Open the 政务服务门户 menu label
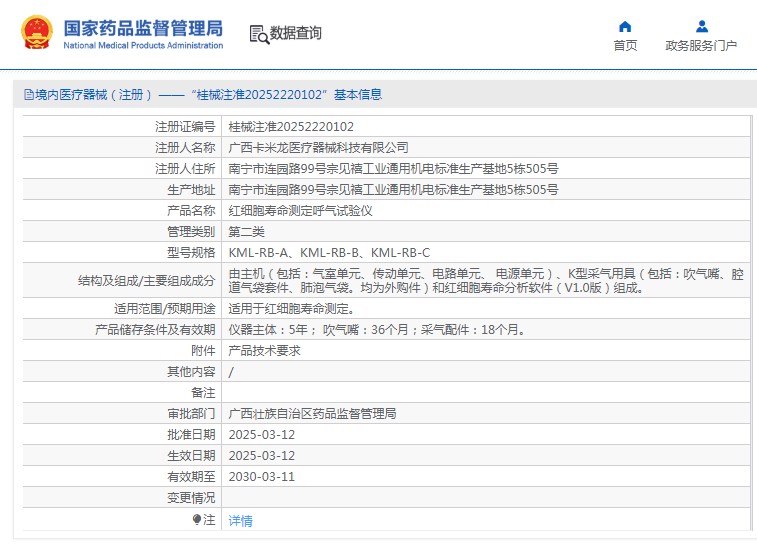The image size is (757, 548). tap(701, 46)
